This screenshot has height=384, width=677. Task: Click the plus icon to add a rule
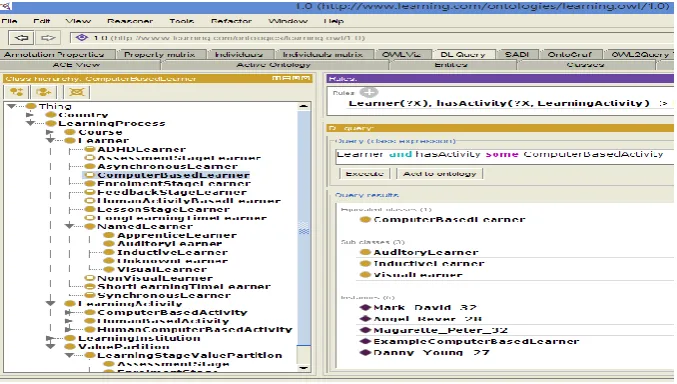[368, 92]
